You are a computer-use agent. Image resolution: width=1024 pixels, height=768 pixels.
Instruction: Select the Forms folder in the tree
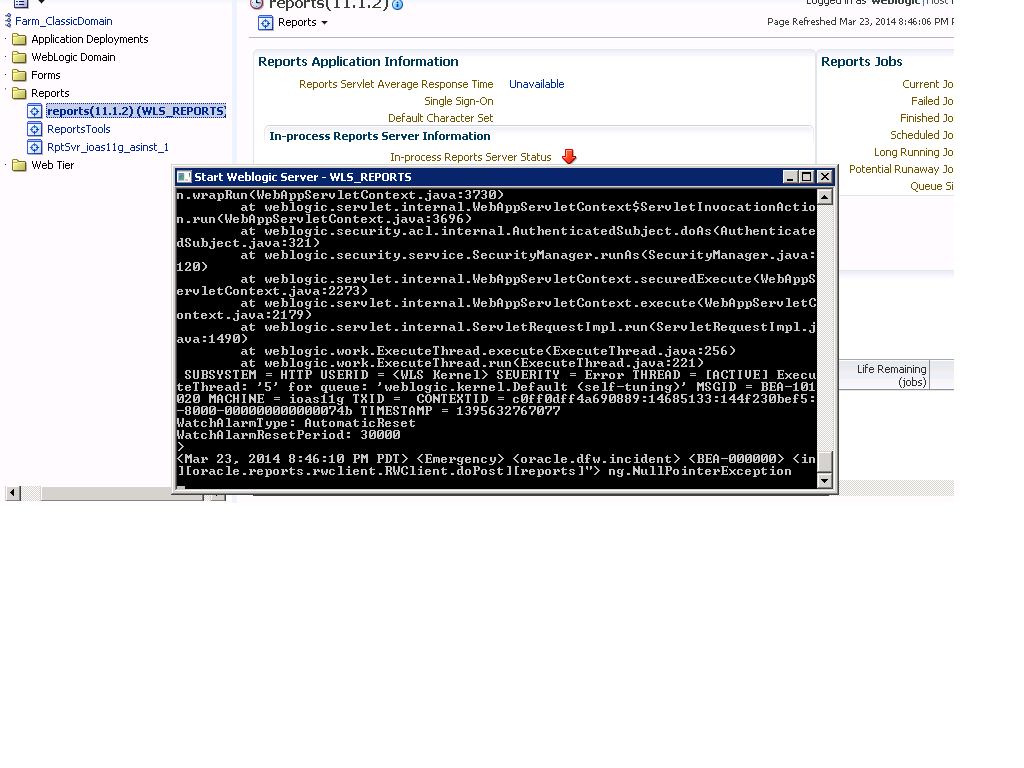pyautogui.click(x=45, y=75)
